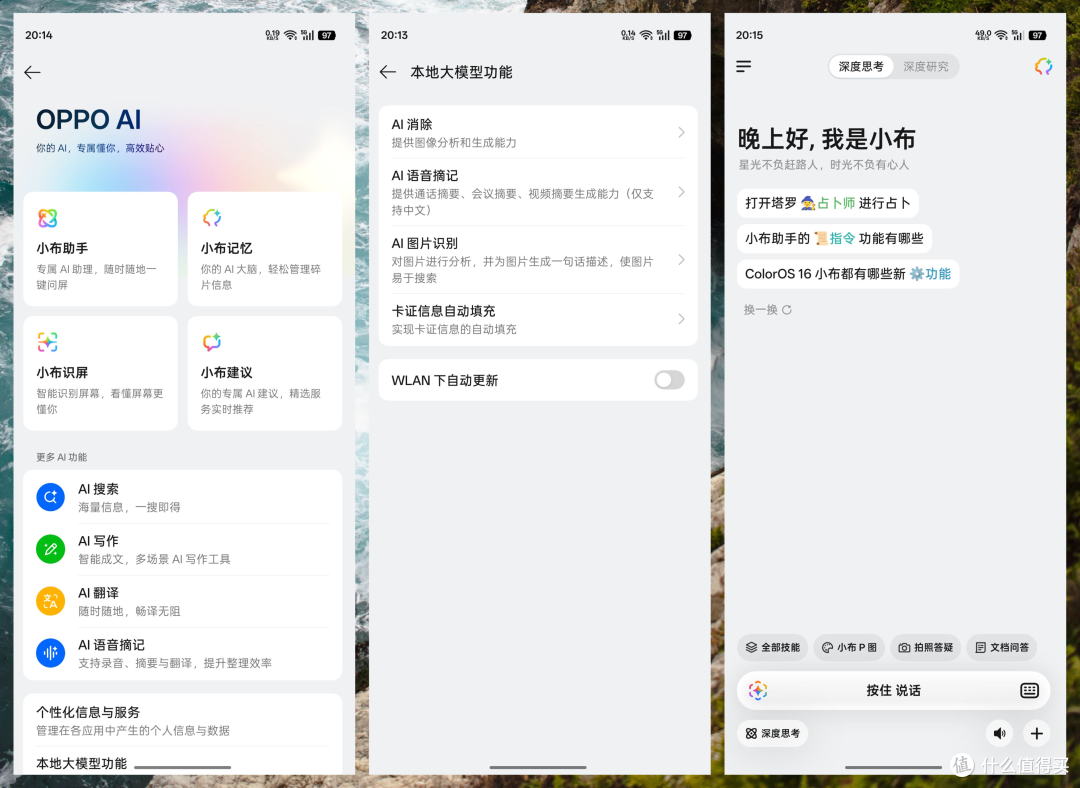Tap the plus icon to add attachment
Viewport: 1080px width, 788px height.
click(x=1037, y=734)
